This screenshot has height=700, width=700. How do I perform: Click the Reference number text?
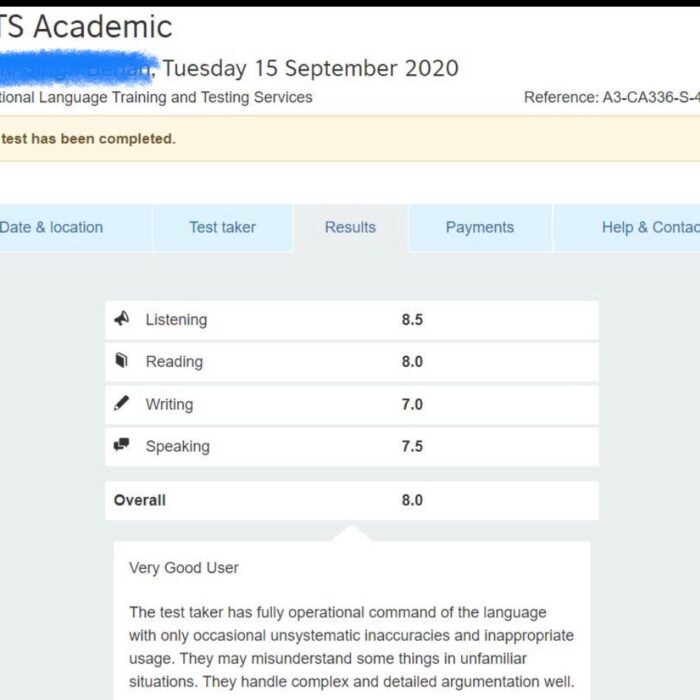click(x=612, y=97)
